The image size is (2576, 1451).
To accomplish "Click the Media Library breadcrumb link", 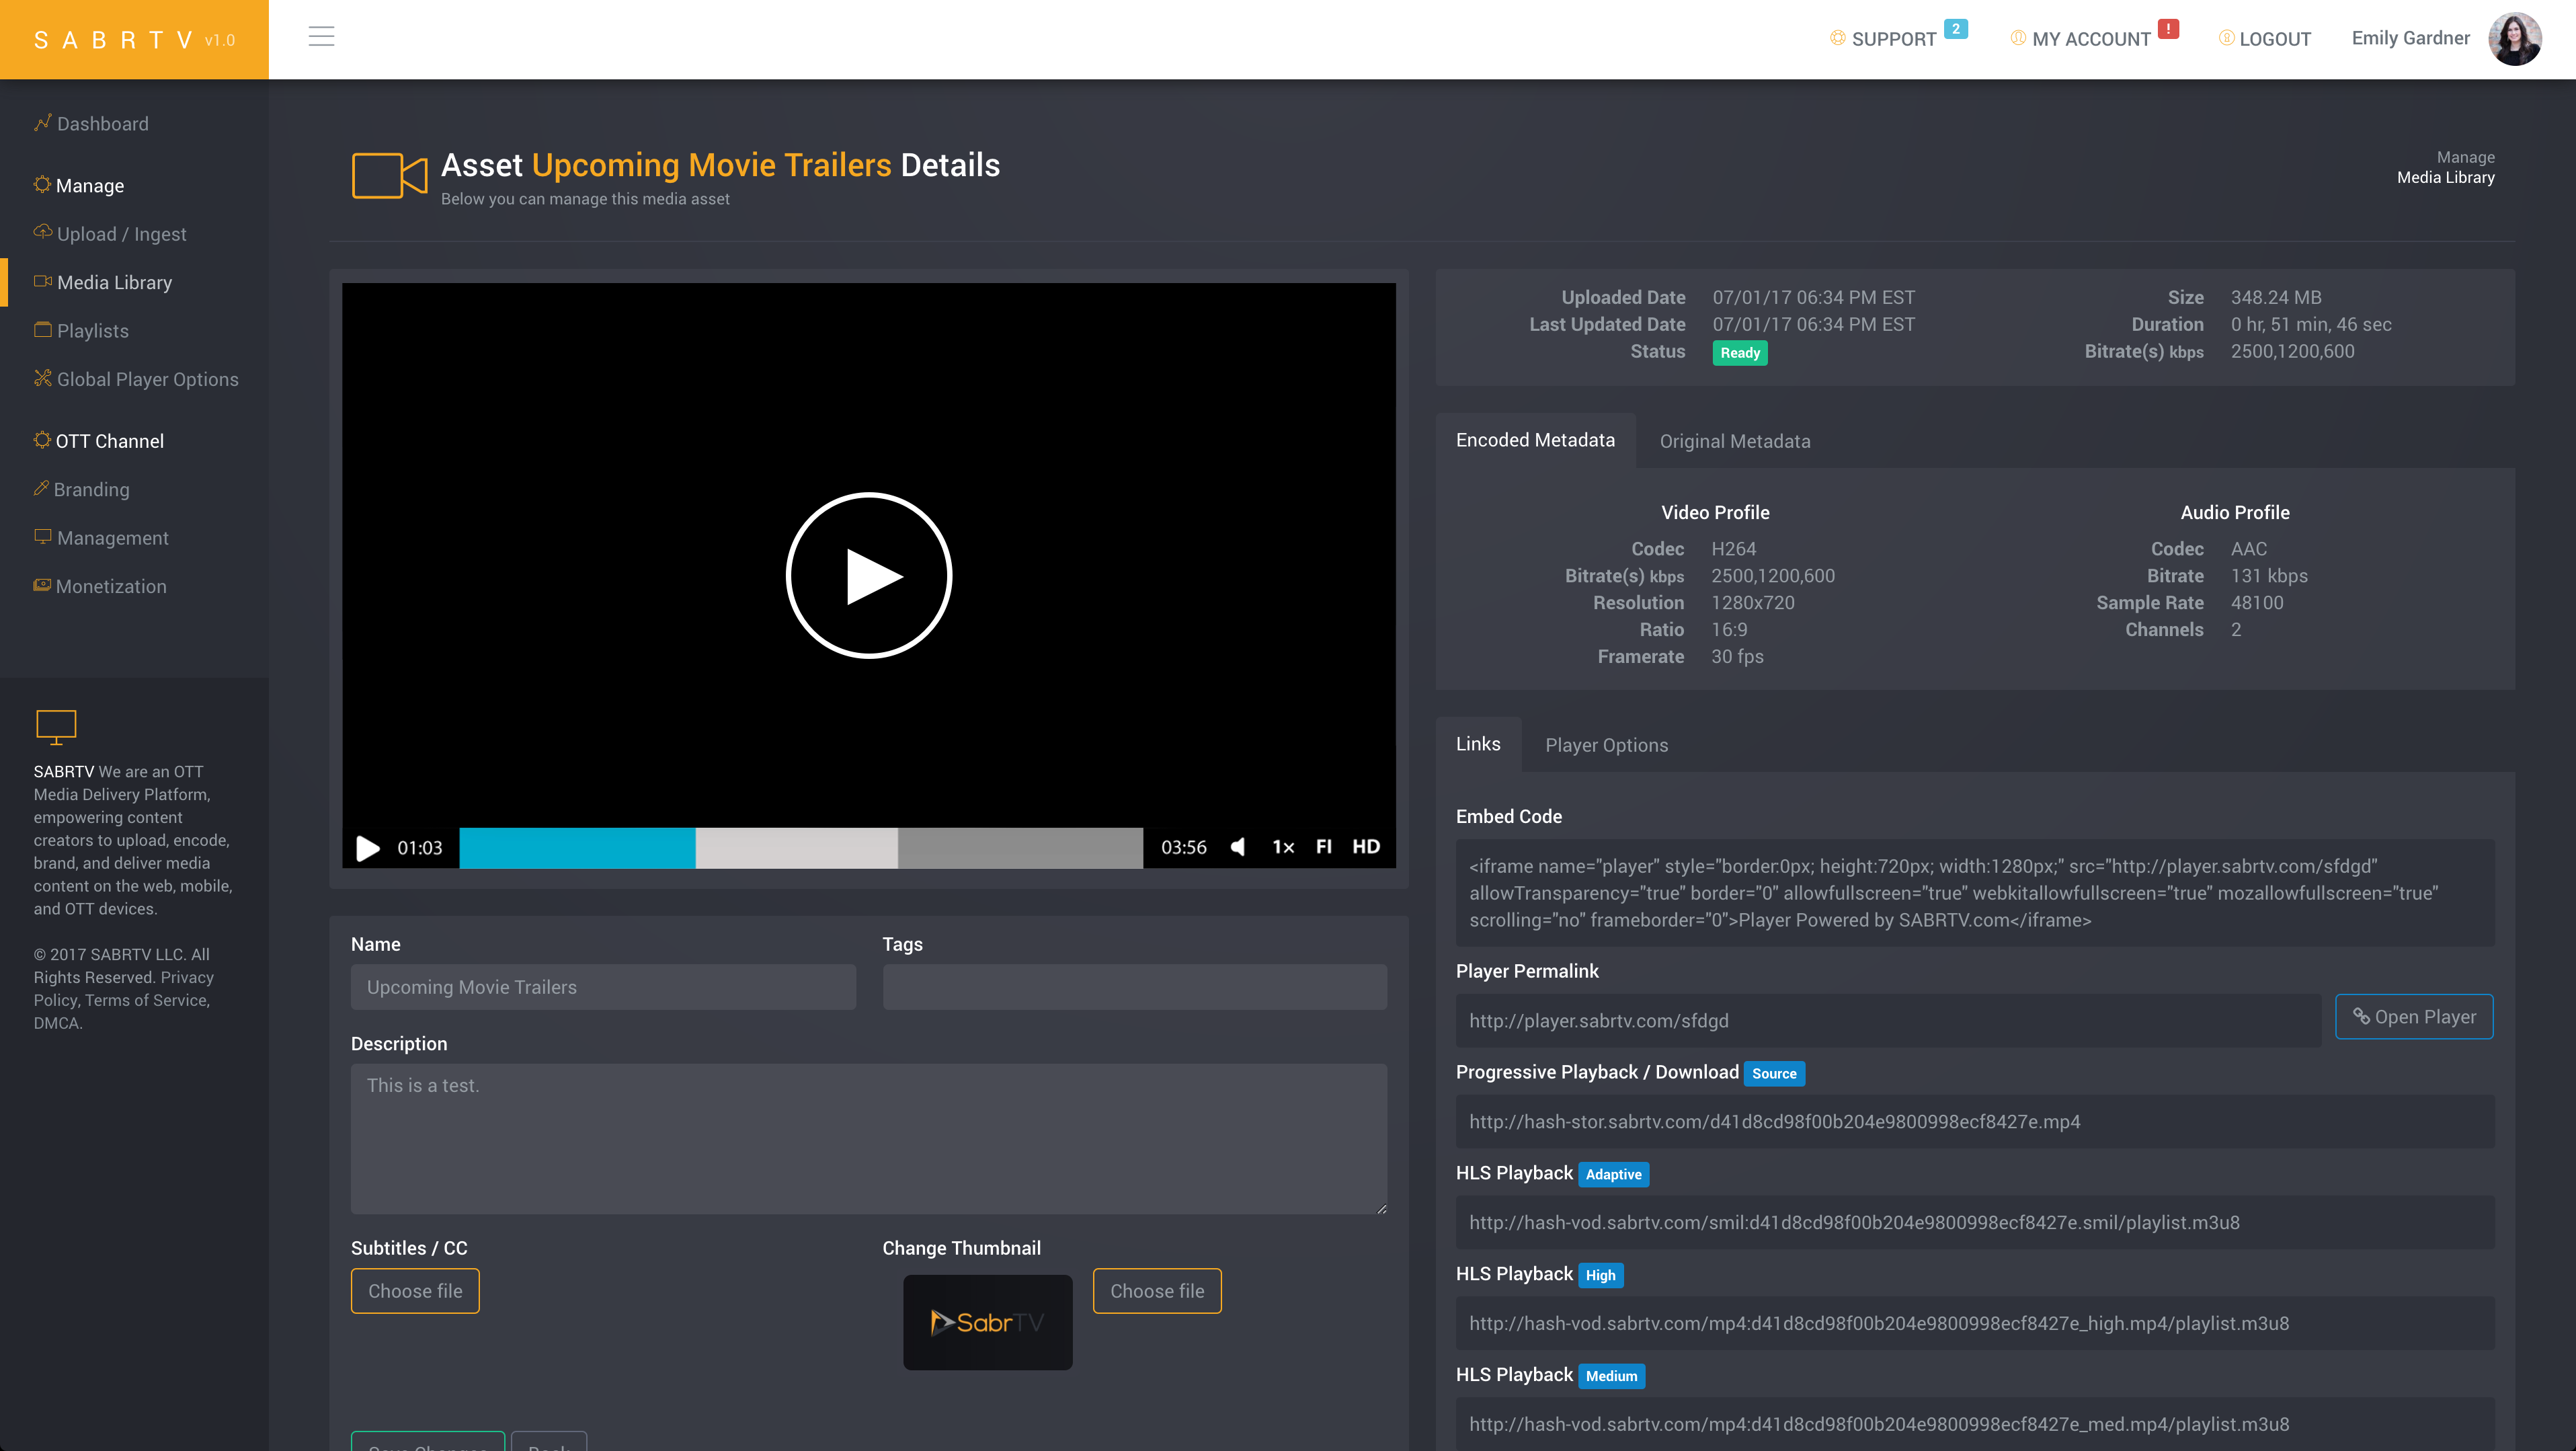I will [2445, 178].
